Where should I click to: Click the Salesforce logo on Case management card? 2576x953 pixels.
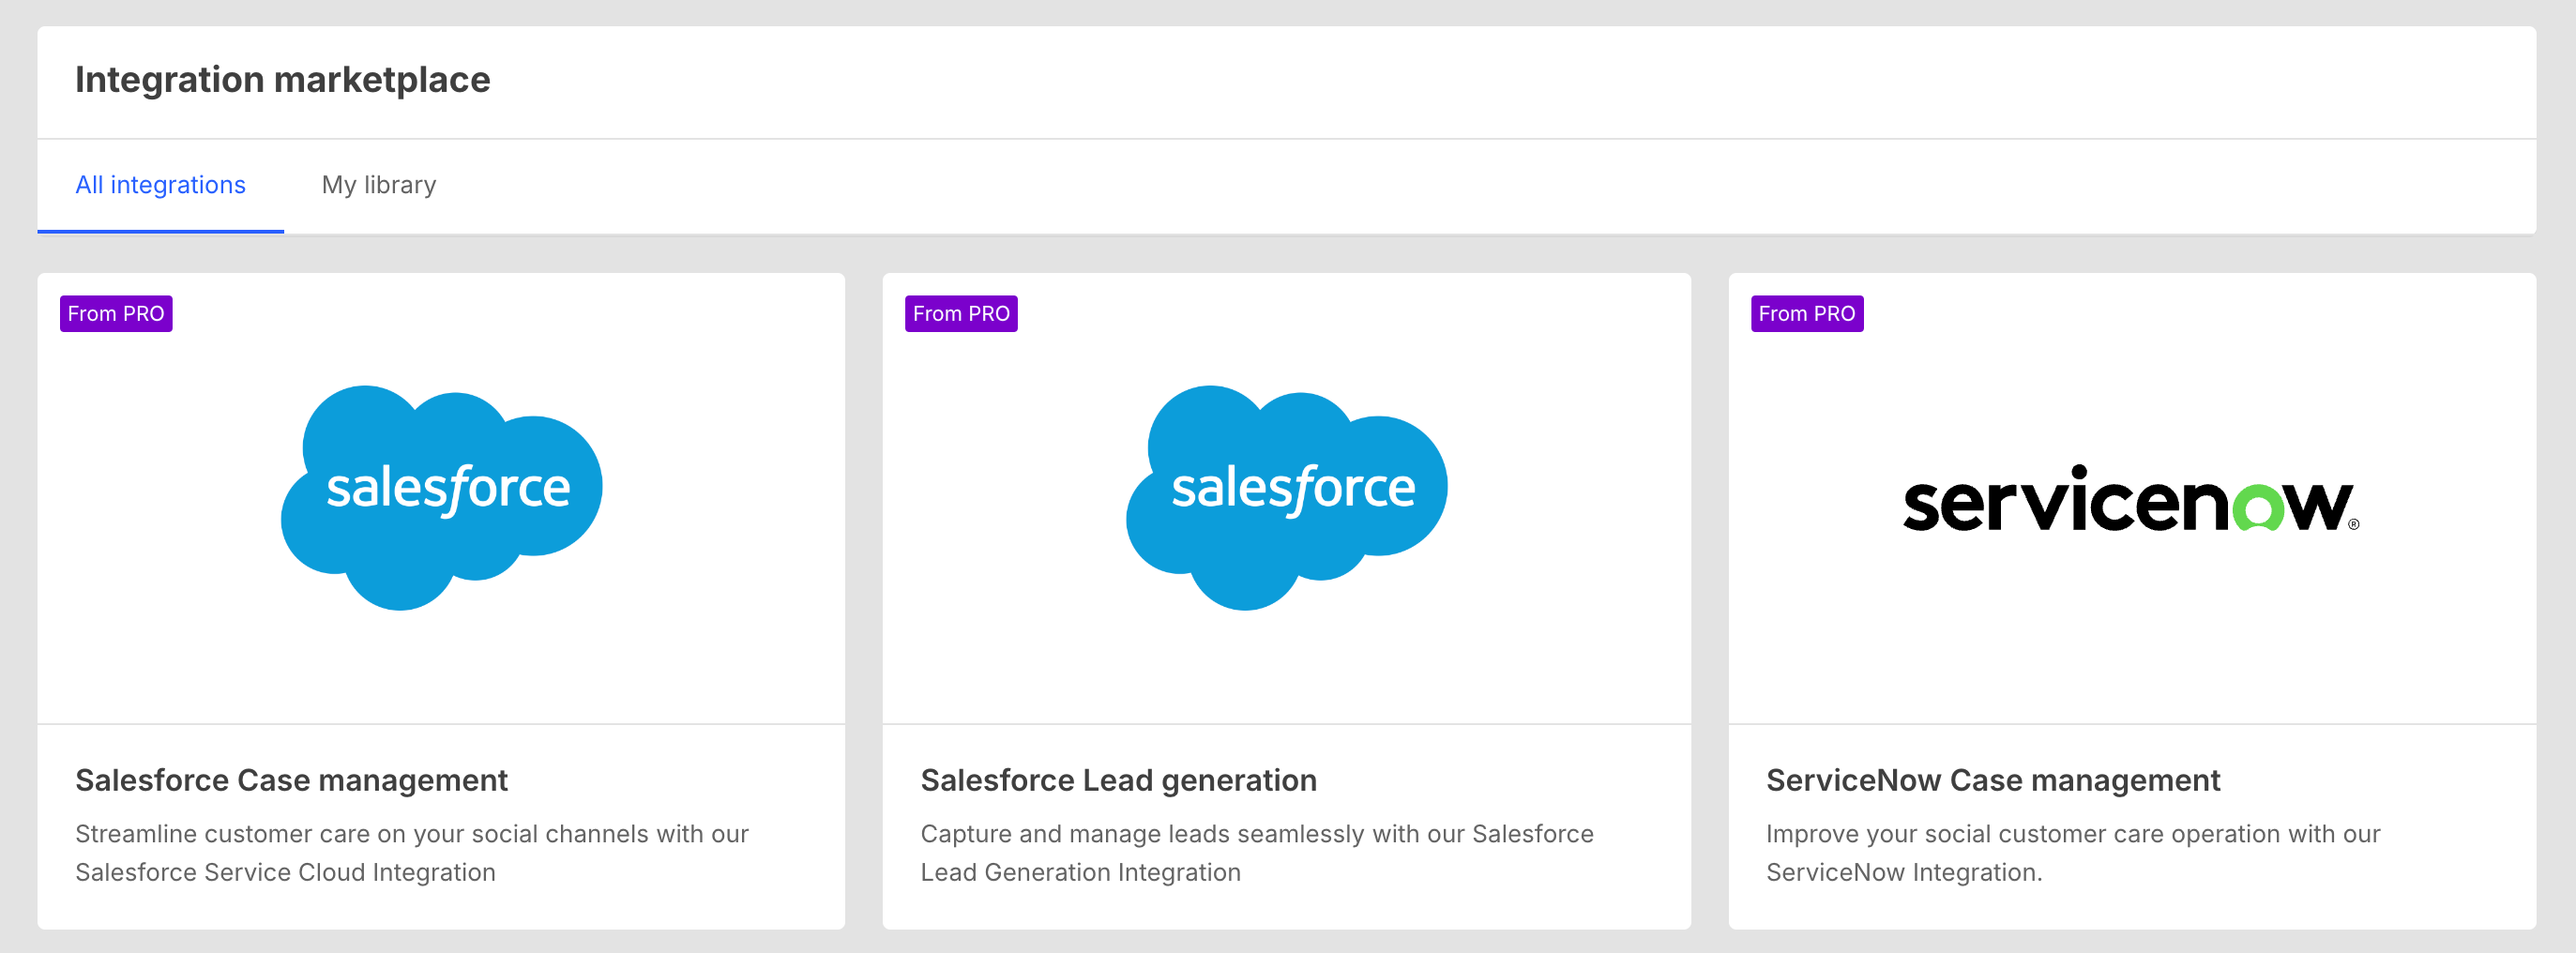pos(441,497)
